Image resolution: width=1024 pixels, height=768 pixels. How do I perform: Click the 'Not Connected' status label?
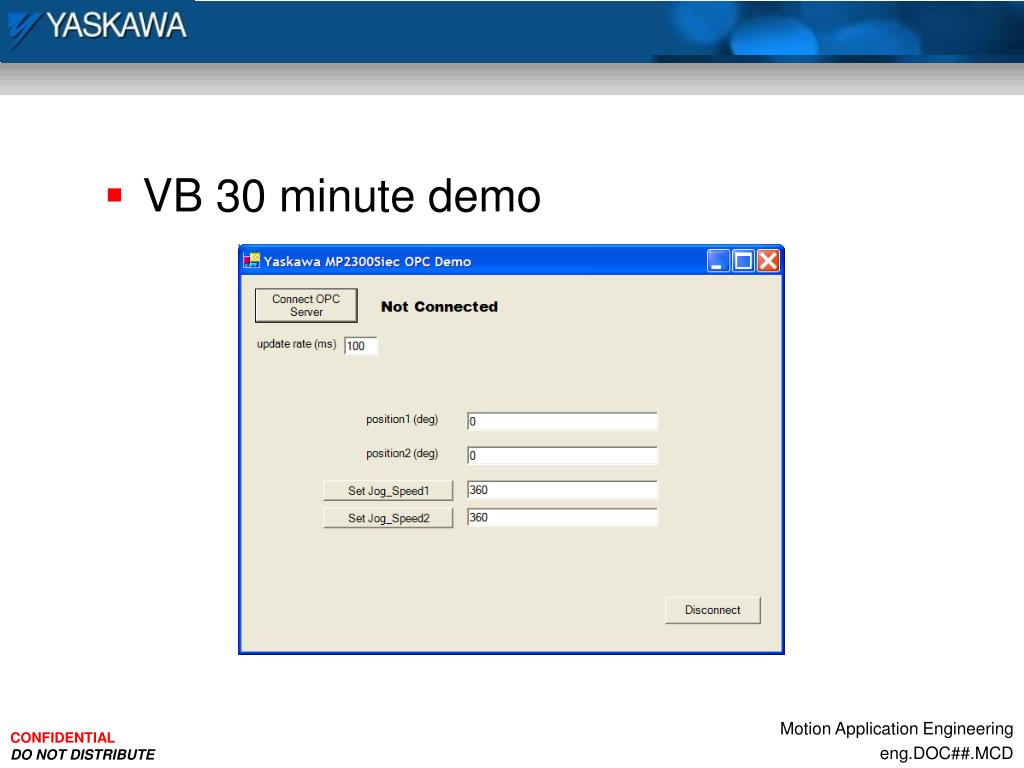[440, 306]
